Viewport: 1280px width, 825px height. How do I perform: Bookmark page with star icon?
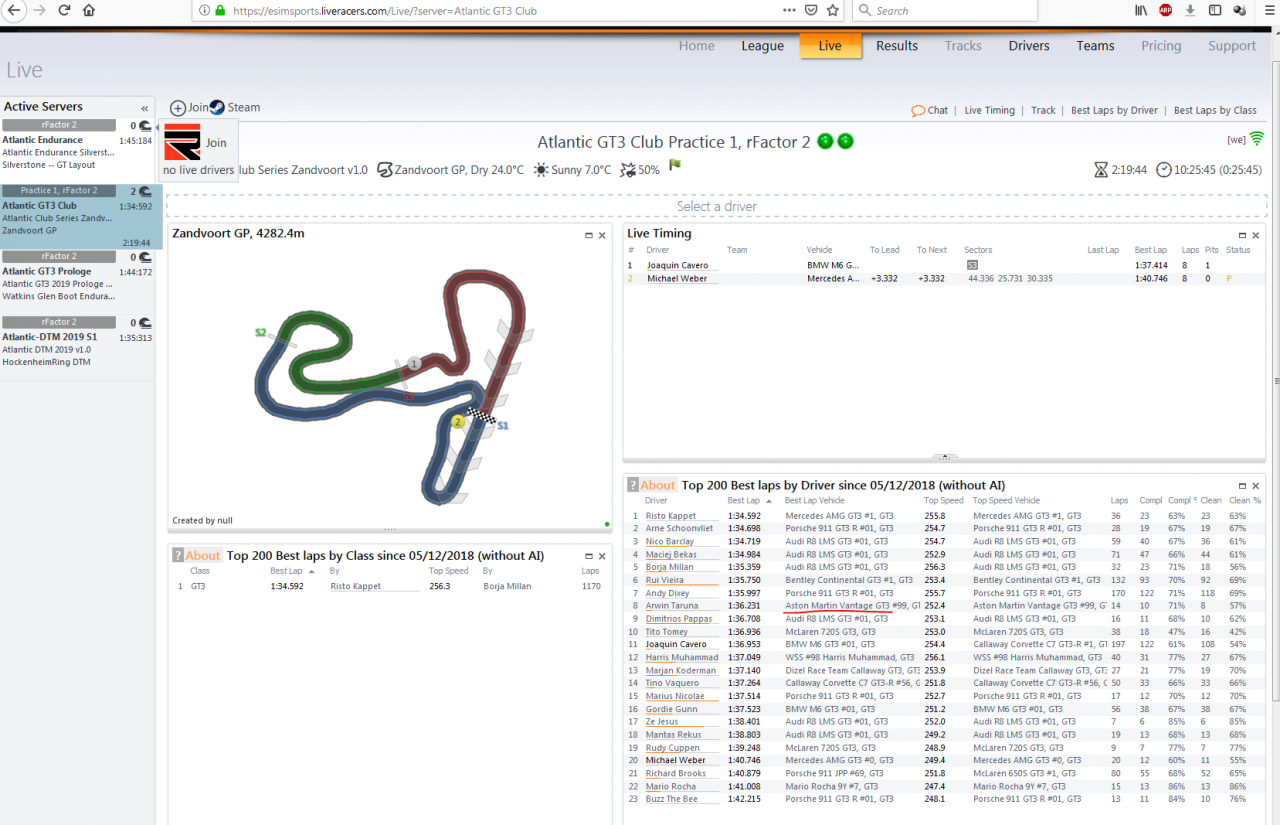[x=833, y=10]
